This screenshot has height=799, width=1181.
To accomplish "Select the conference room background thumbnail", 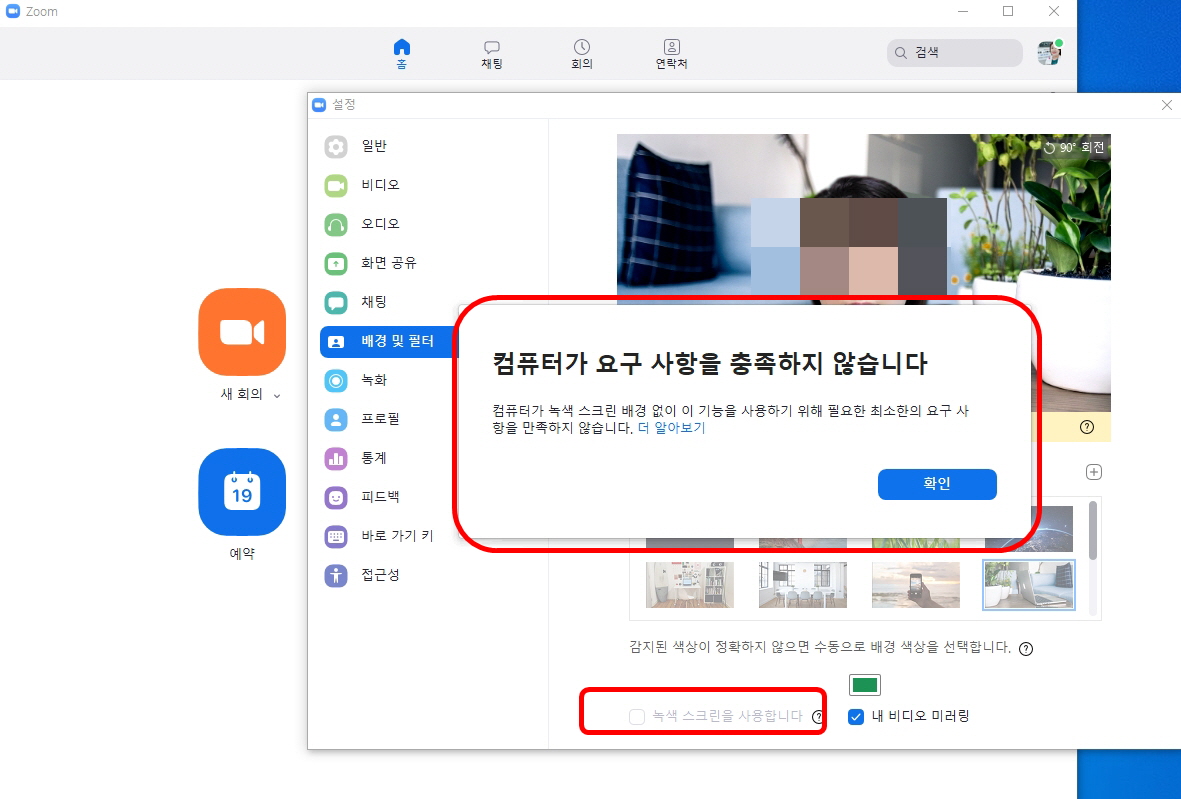I will pos(802,584).
